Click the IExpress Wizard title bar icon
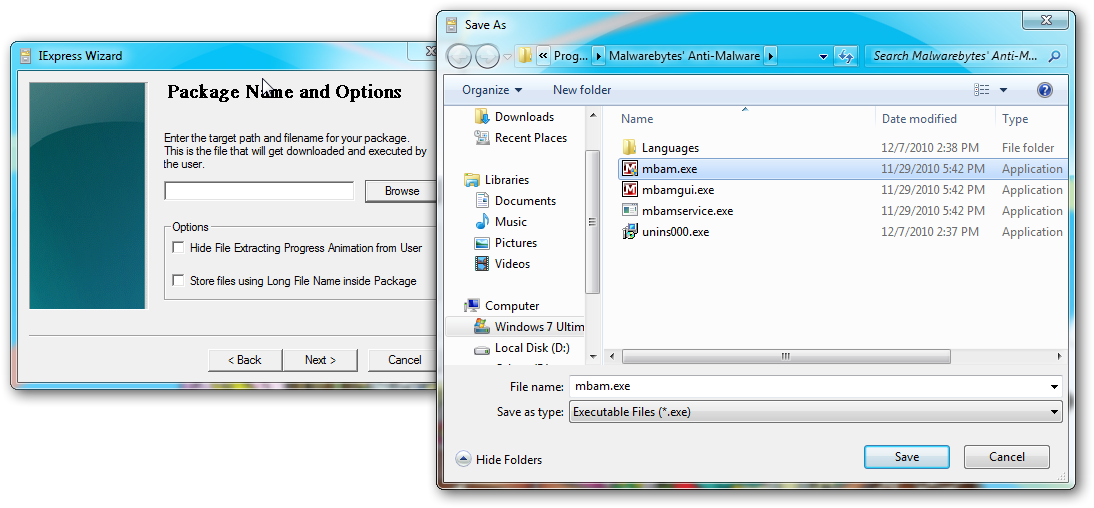The width and height of the screenshot is (1094, 508). (x=26, y=56)
